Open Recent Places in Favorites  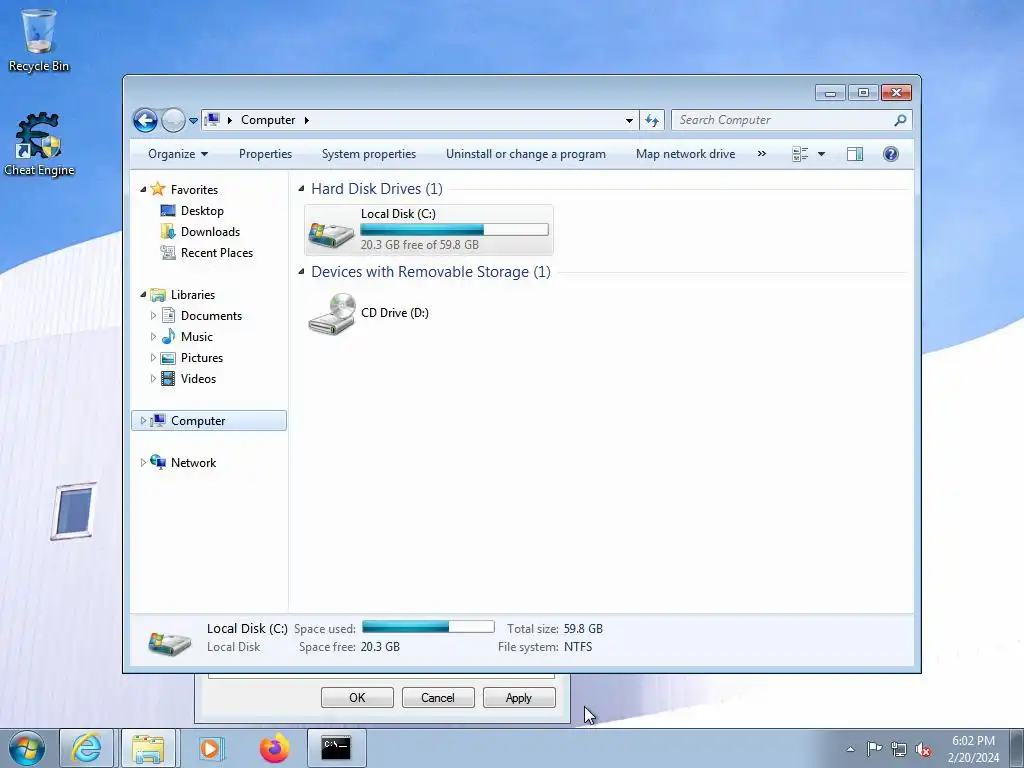(216, 253)
